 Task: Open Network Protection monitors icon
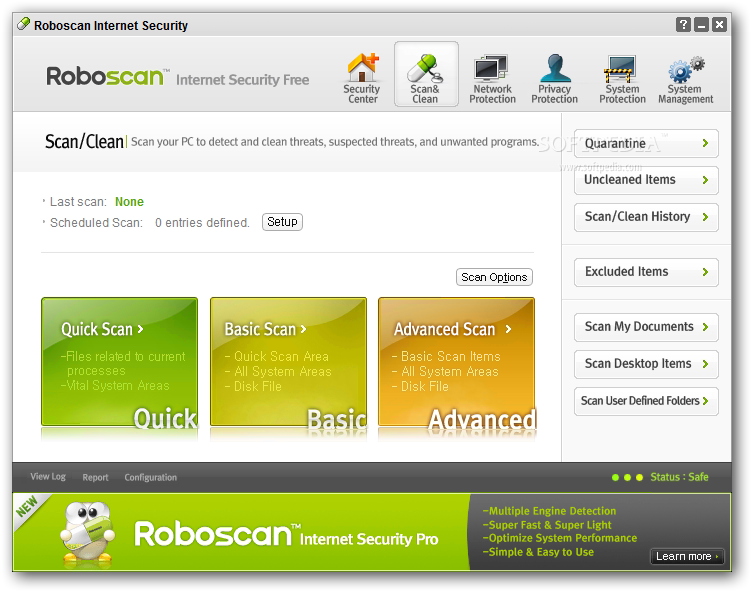pos(491,68)
